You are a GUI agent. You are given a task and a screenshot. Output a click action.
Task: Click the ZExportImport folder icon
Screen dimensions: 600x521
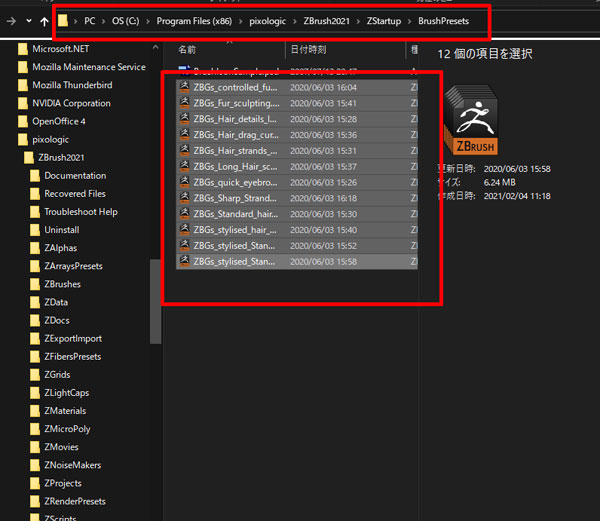point(35,339)
